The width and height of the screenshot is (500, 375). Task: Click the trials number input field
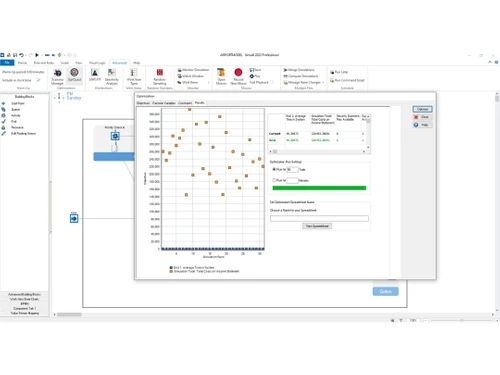point(292,170)
